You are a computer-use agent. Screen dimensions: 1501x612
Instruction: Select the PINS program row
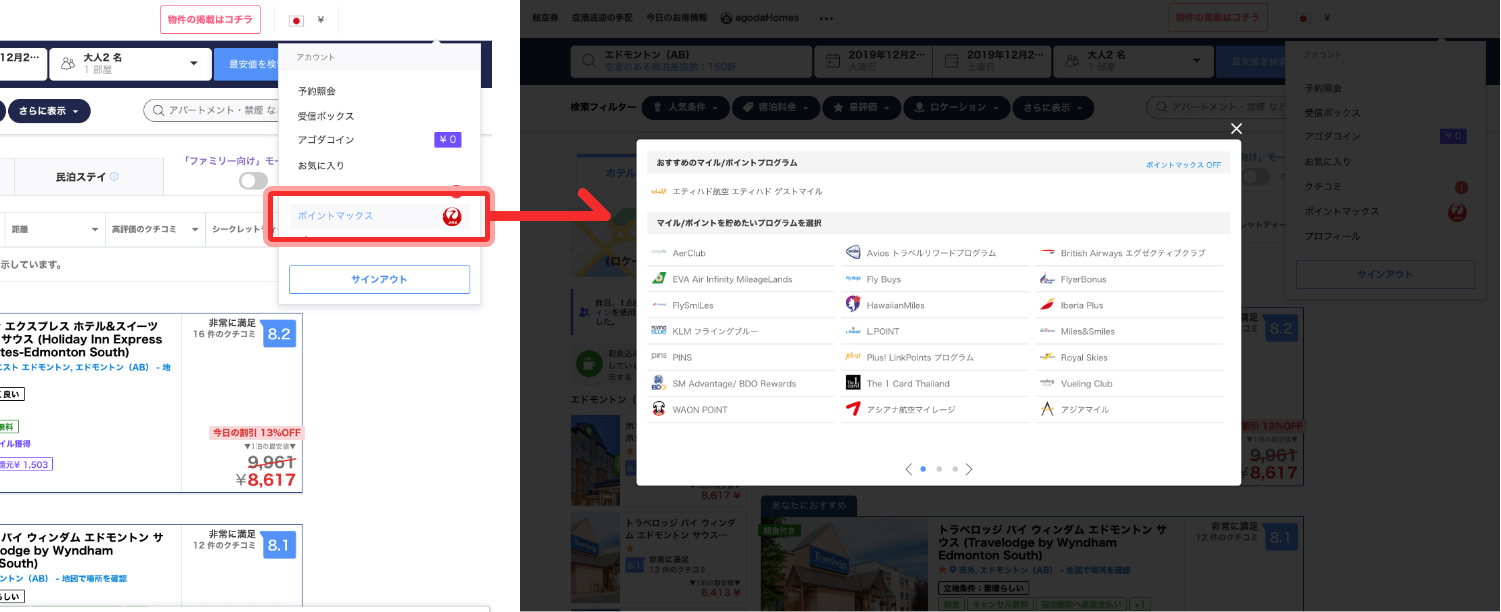(x=741, y=357)
